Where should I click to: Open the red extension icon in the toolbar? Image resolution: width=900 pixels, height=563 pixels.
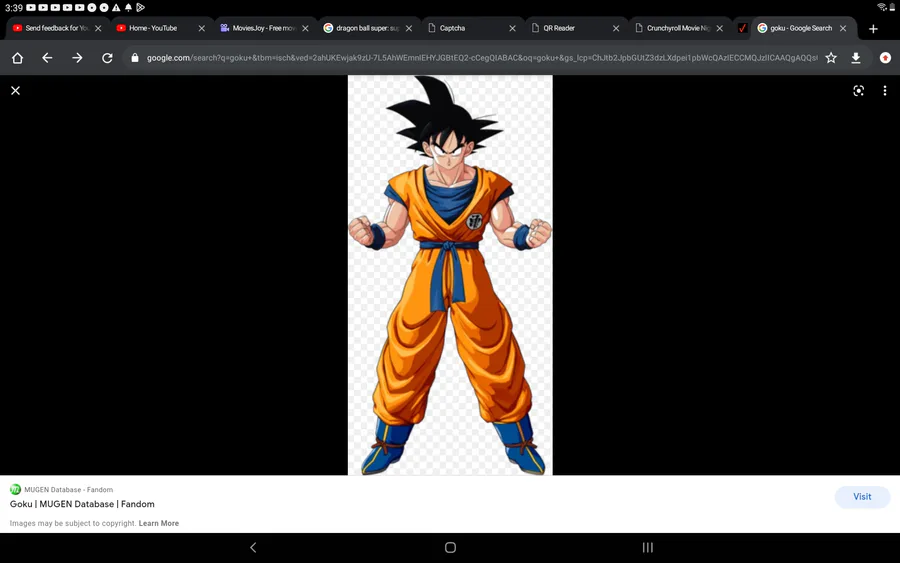(x=885, y=58)
